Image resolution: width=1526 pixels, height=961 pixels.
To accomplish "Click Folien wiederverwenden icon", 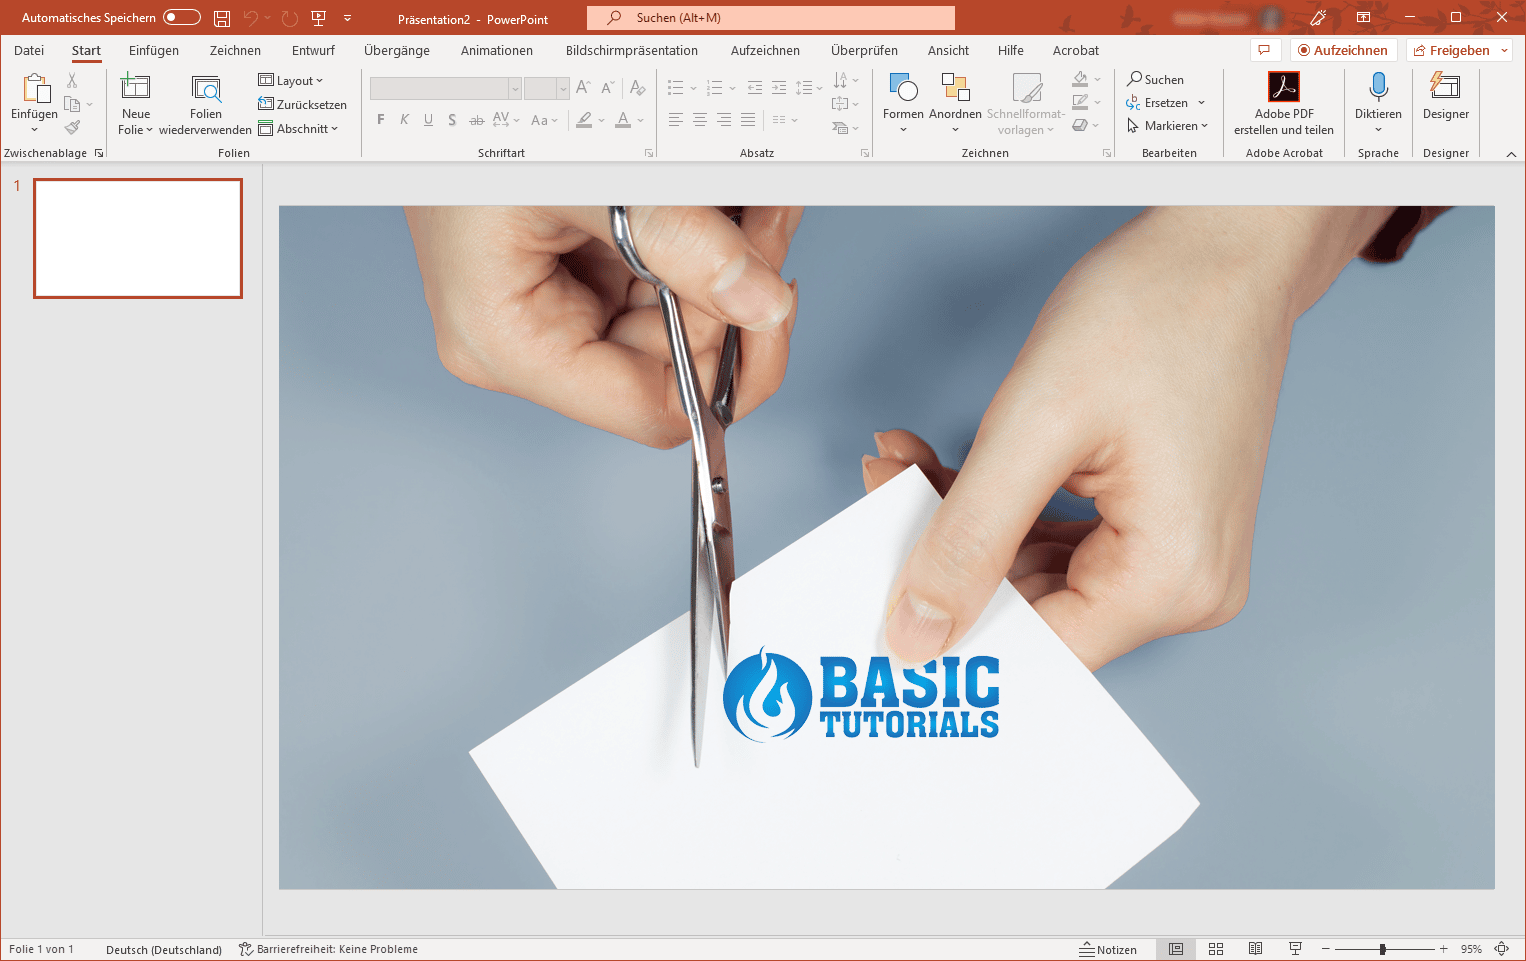I will pyautogui.click(x=206, y=90).
